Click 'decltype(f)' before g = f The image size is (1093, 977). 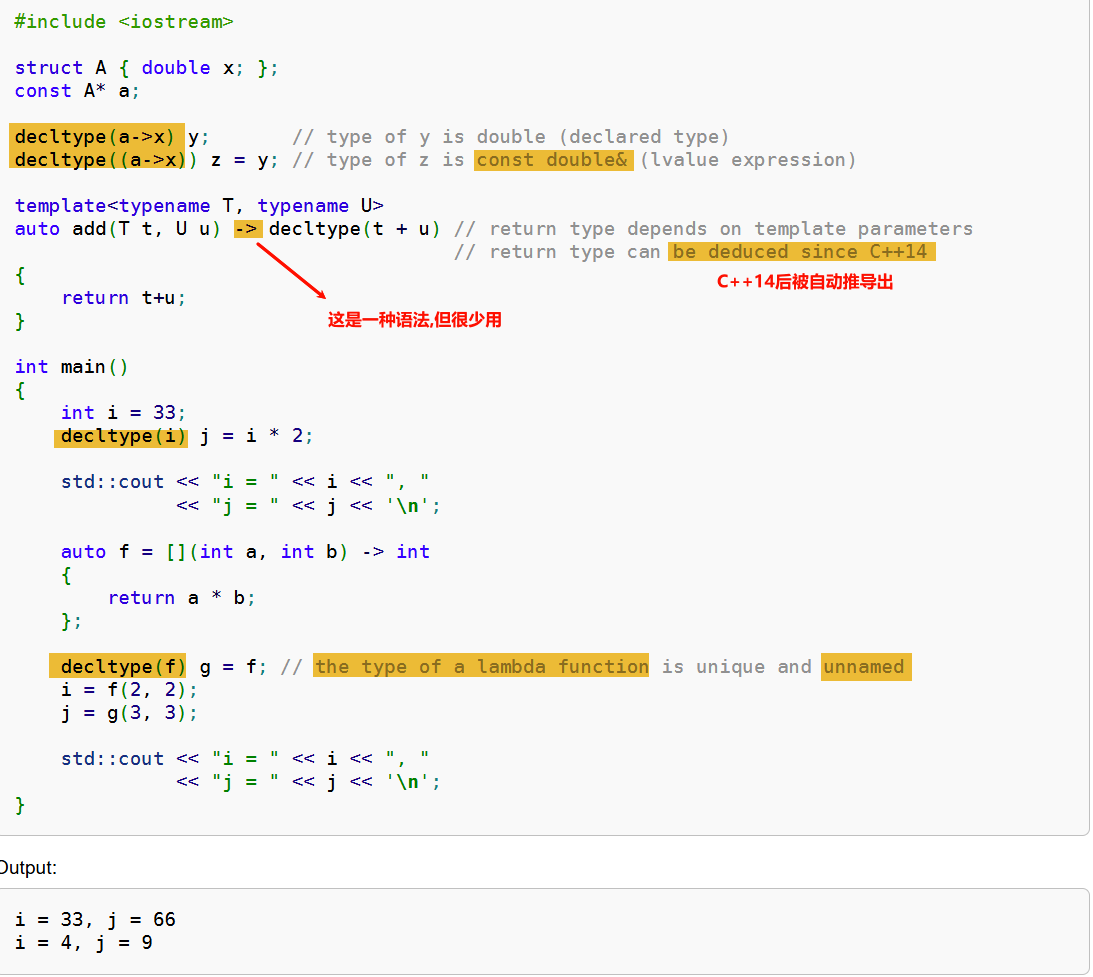(x=123, y=666)
